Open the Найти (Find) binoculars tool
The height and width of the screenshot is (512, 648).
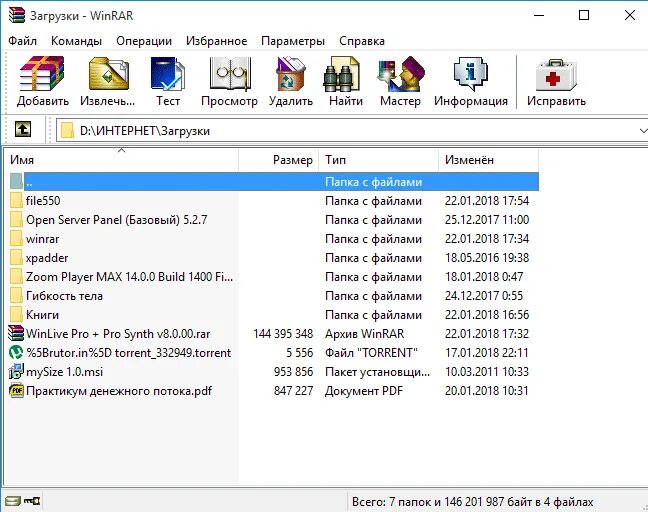(341, 74)
